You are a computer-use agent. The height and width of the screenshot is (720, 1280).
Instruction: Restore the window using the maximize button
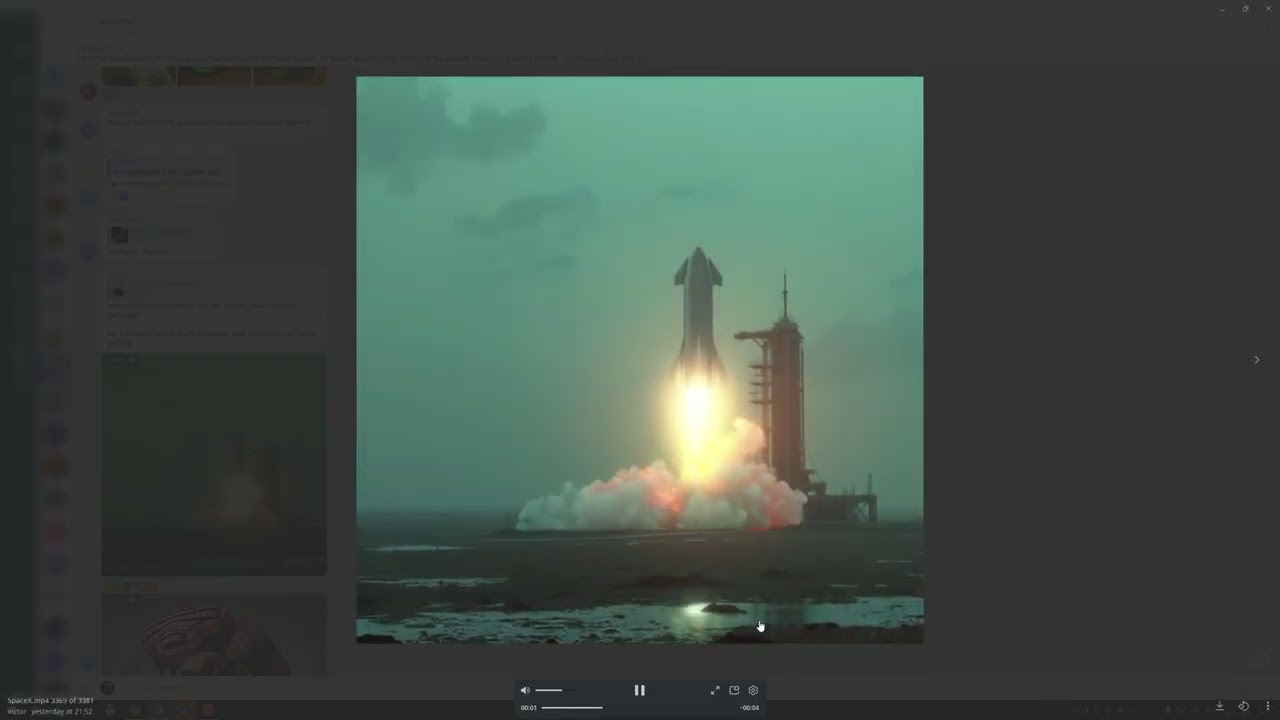tap(1245, 9)
